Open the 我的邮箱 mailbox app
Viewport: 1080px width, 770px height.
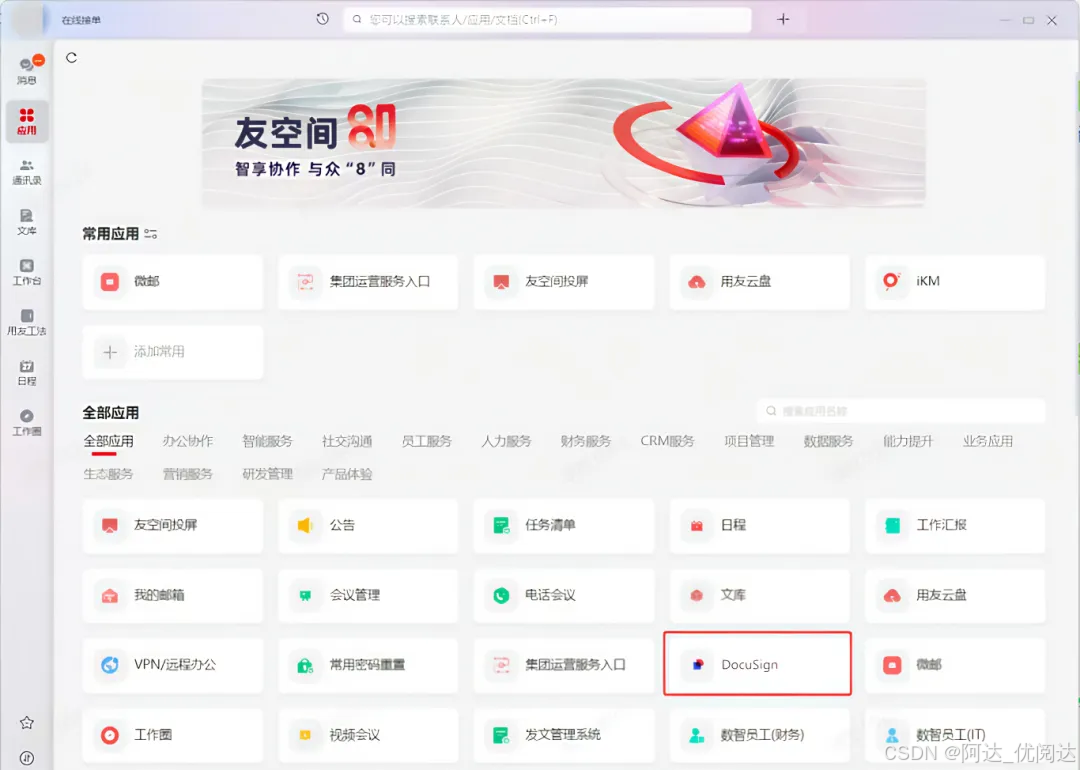(173, 596)
